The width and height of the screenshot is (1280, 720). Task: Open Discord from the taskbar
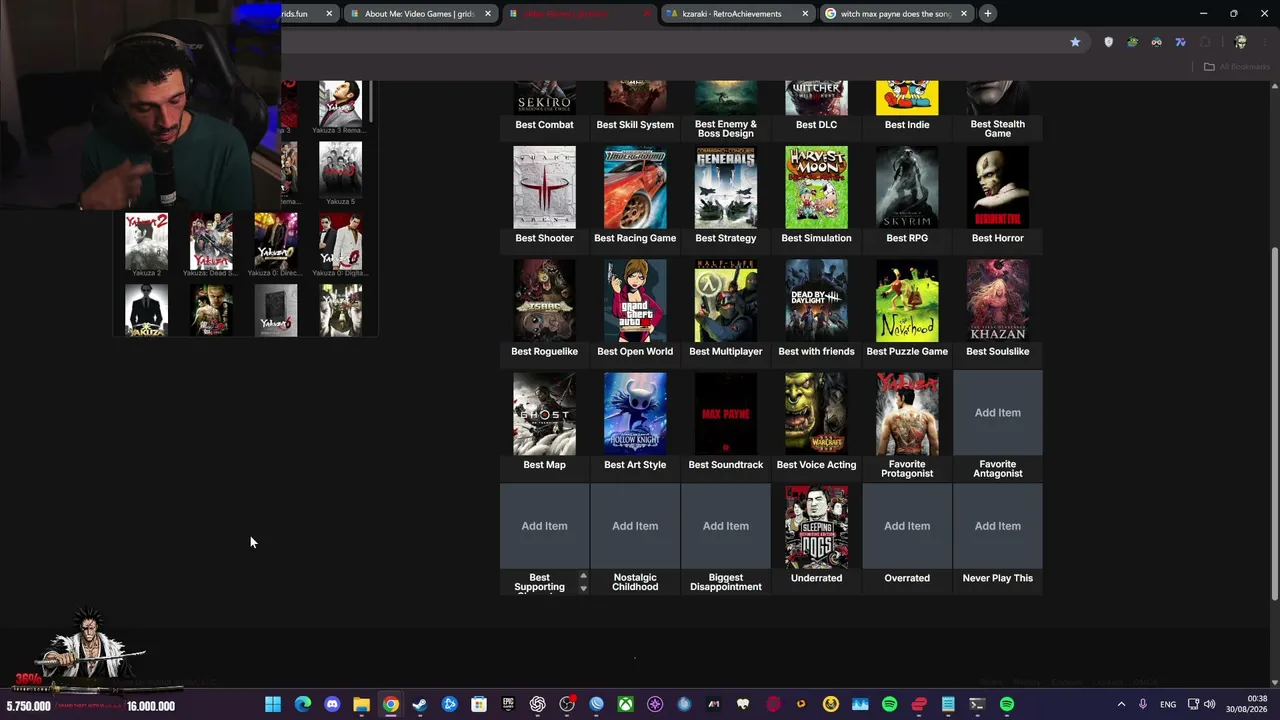pyautogui.click(x=332, y=705)
